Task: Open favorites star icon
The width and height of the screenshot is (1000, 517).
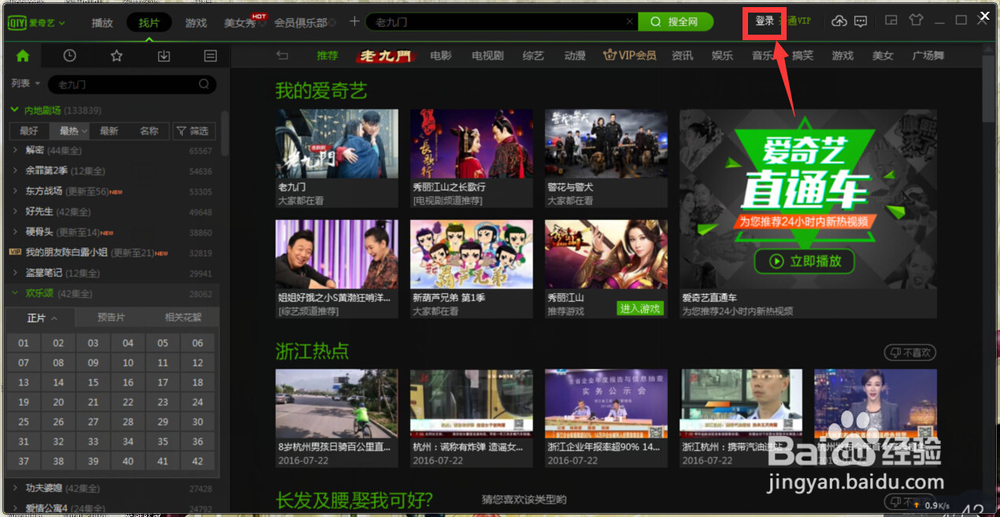Action: click(x=117, y=56)
